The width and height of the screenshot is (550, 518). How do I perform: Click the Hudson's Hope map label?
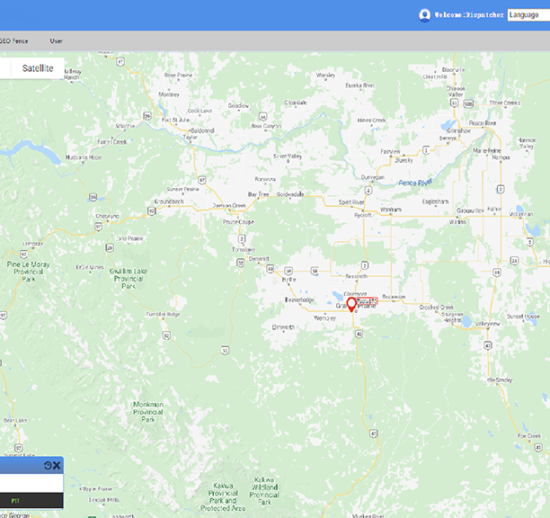tap(83, 157)
